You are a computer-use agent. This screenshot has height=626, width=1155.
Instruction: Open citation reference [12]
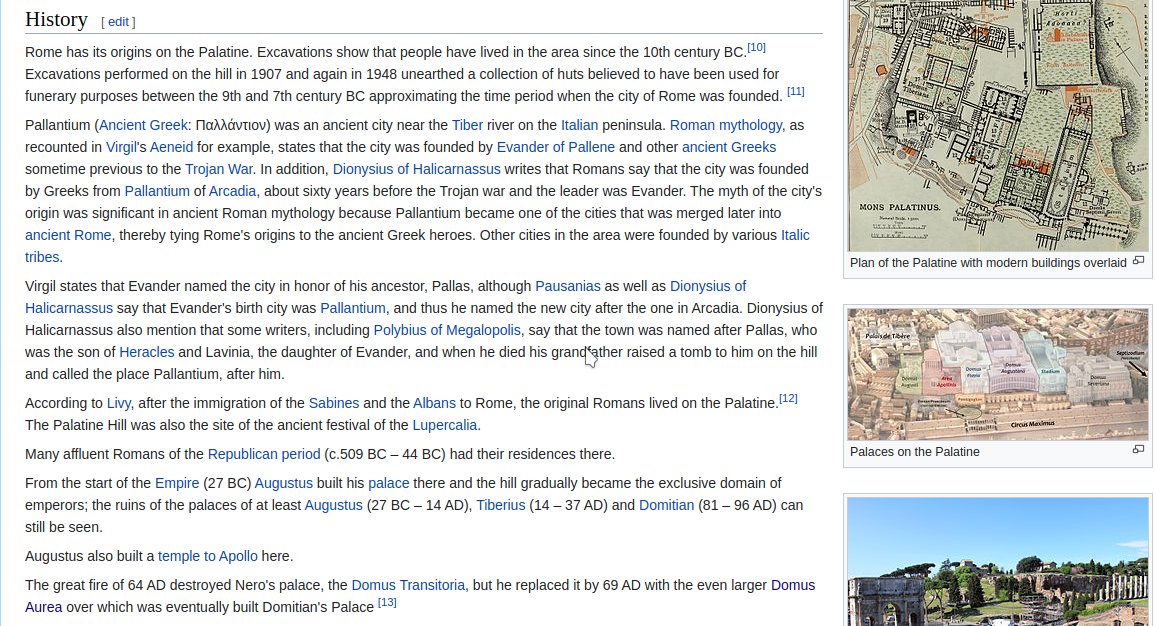pyautogui.click(x=788, y=398)
